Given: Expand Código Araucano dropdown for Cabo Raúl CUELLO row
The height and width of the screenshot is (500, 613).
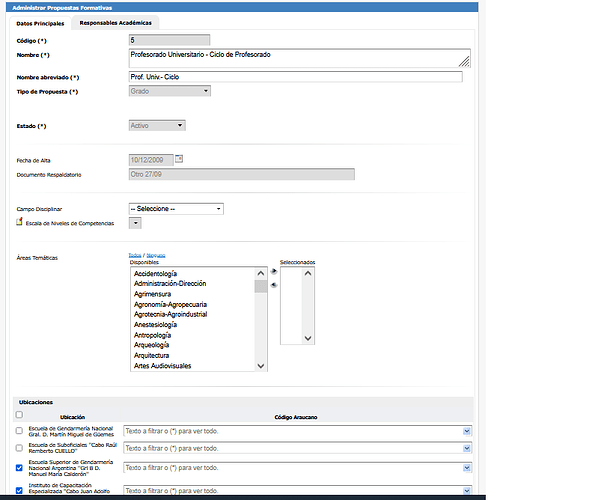Looking at the screenshot, I should click(x=467, y=448).
